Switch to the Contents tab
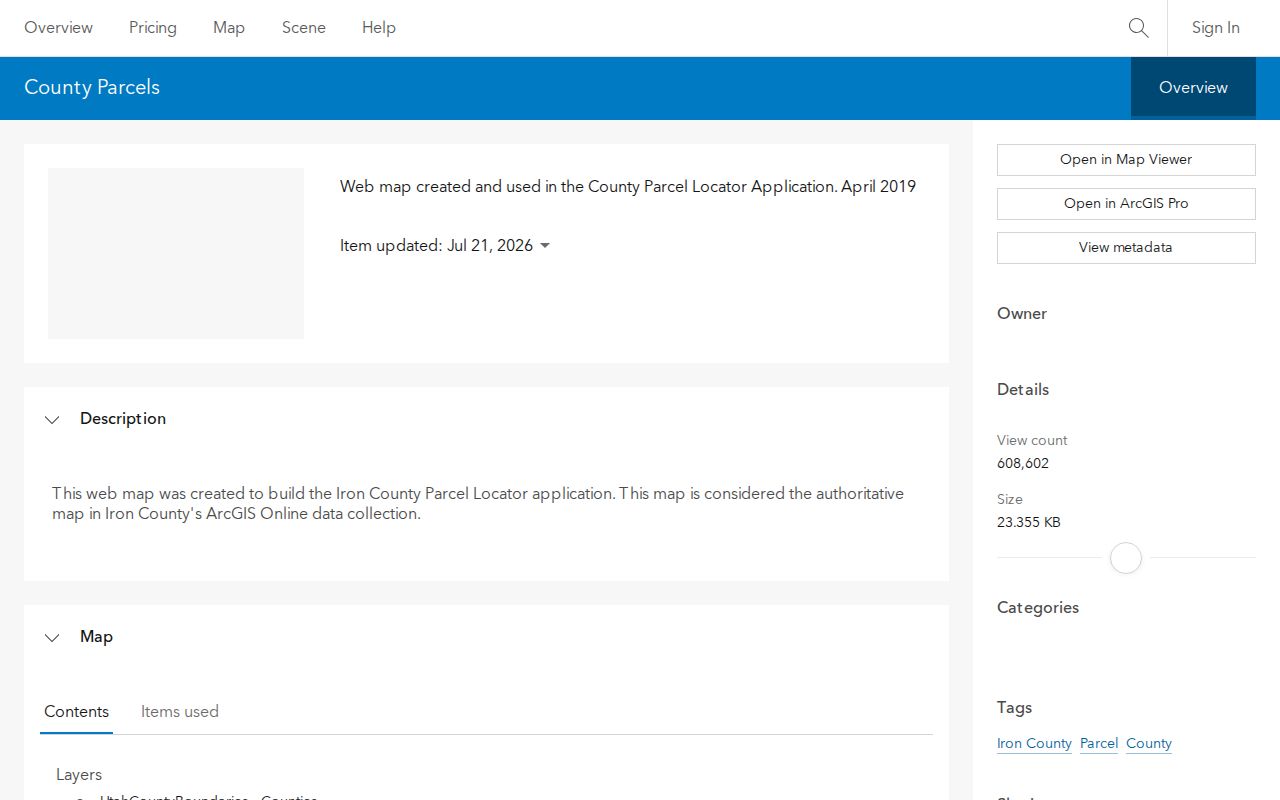This screenshot has height=800, width=1280. pyautogui.click(x=76, y=712)
